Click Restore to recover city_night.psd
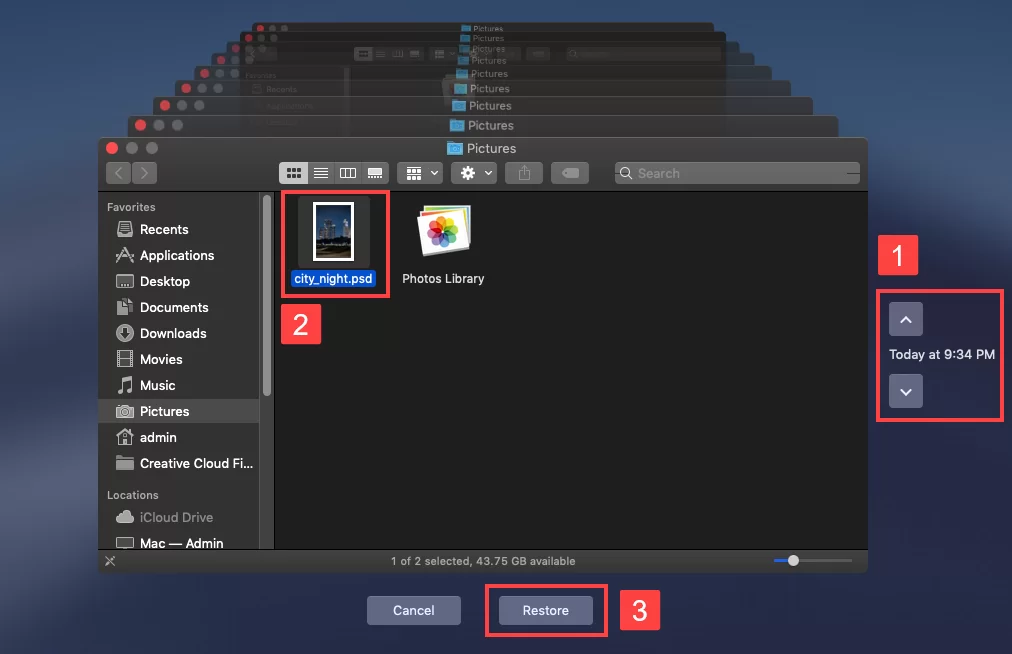The width and height of the screenshot is (1012, 654). coord(545,610)
